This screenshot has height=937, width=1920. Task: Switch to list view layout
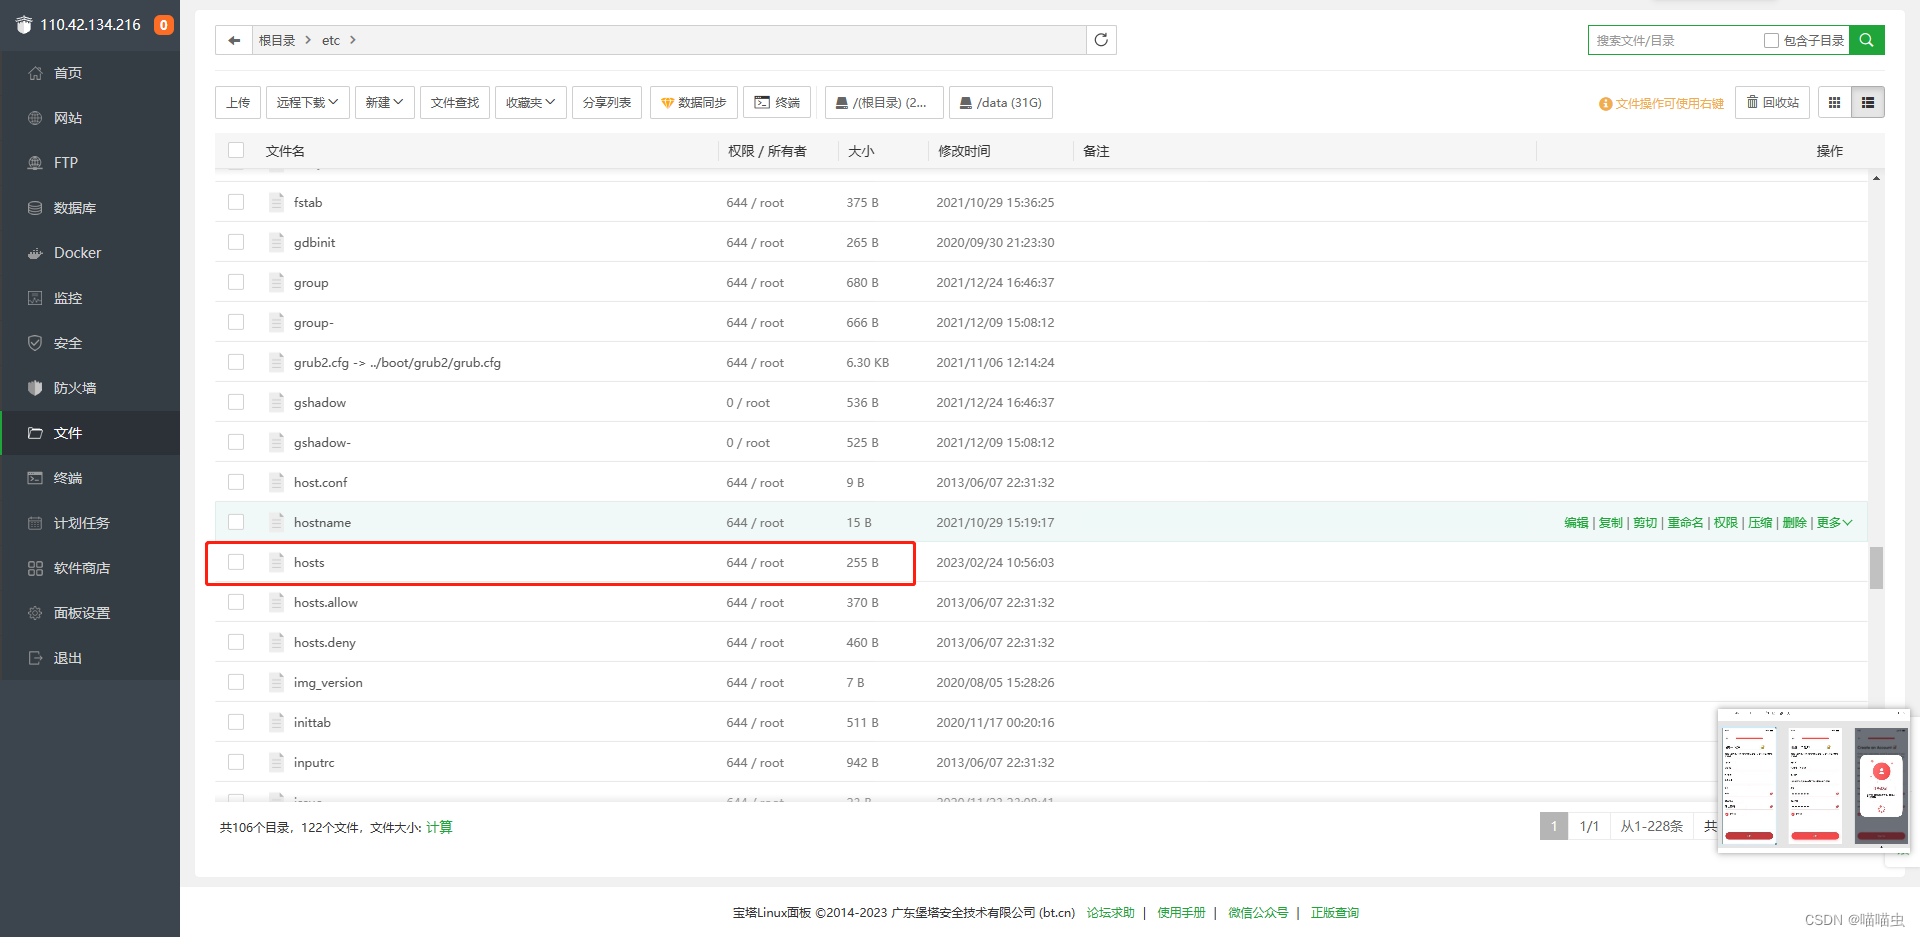click(1867, 102)
